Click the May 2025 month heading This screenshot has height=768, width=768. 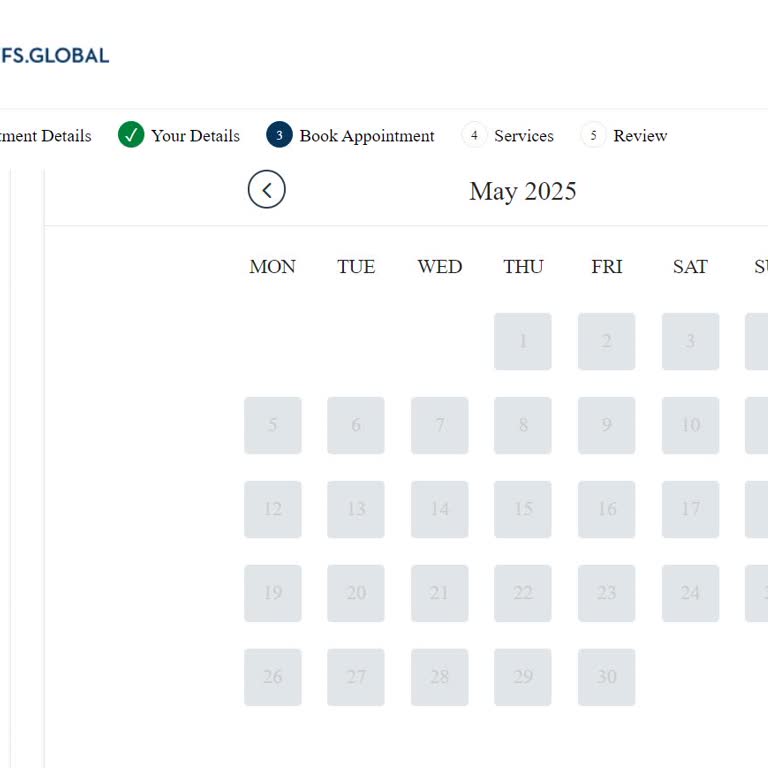click(523, 191)
